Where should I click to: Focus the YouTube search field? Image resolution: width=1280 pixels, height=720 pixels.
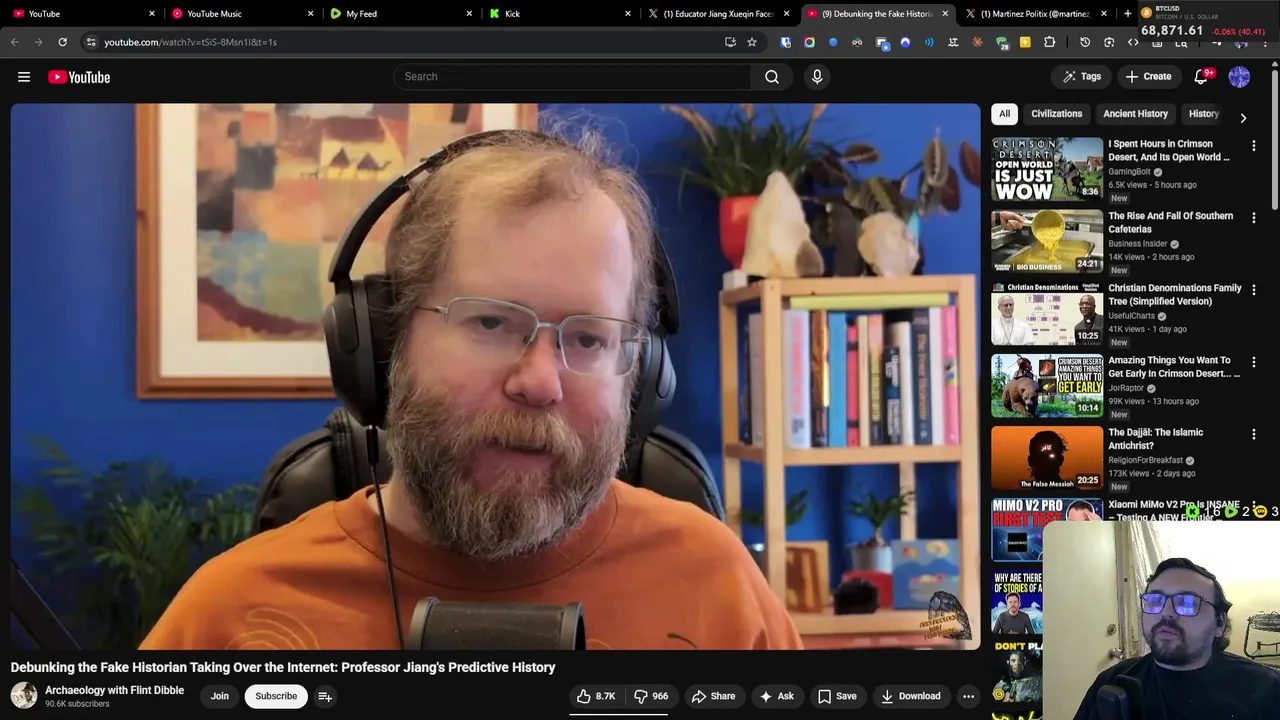coord(572,77)
